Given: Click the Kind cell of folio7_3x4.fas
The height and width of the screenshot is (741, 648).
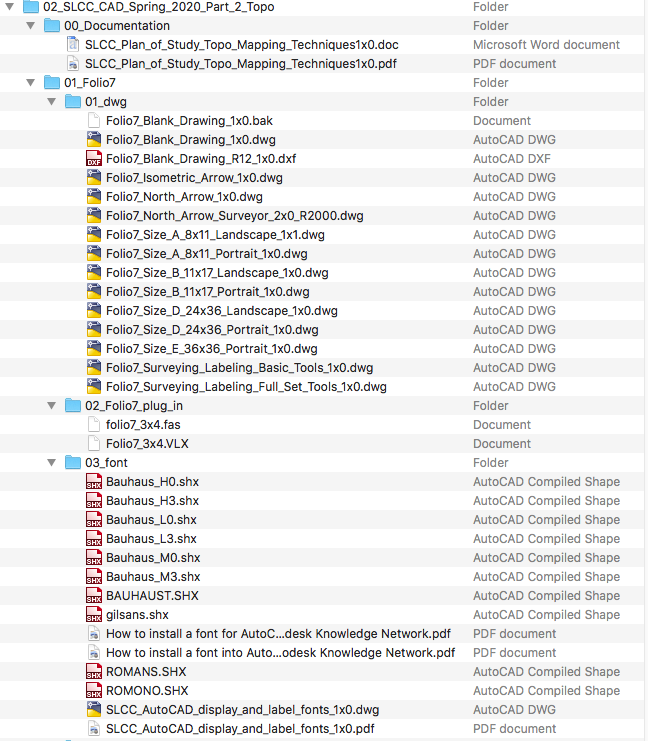Looking at the screenshot, I should tap(502, 424).
